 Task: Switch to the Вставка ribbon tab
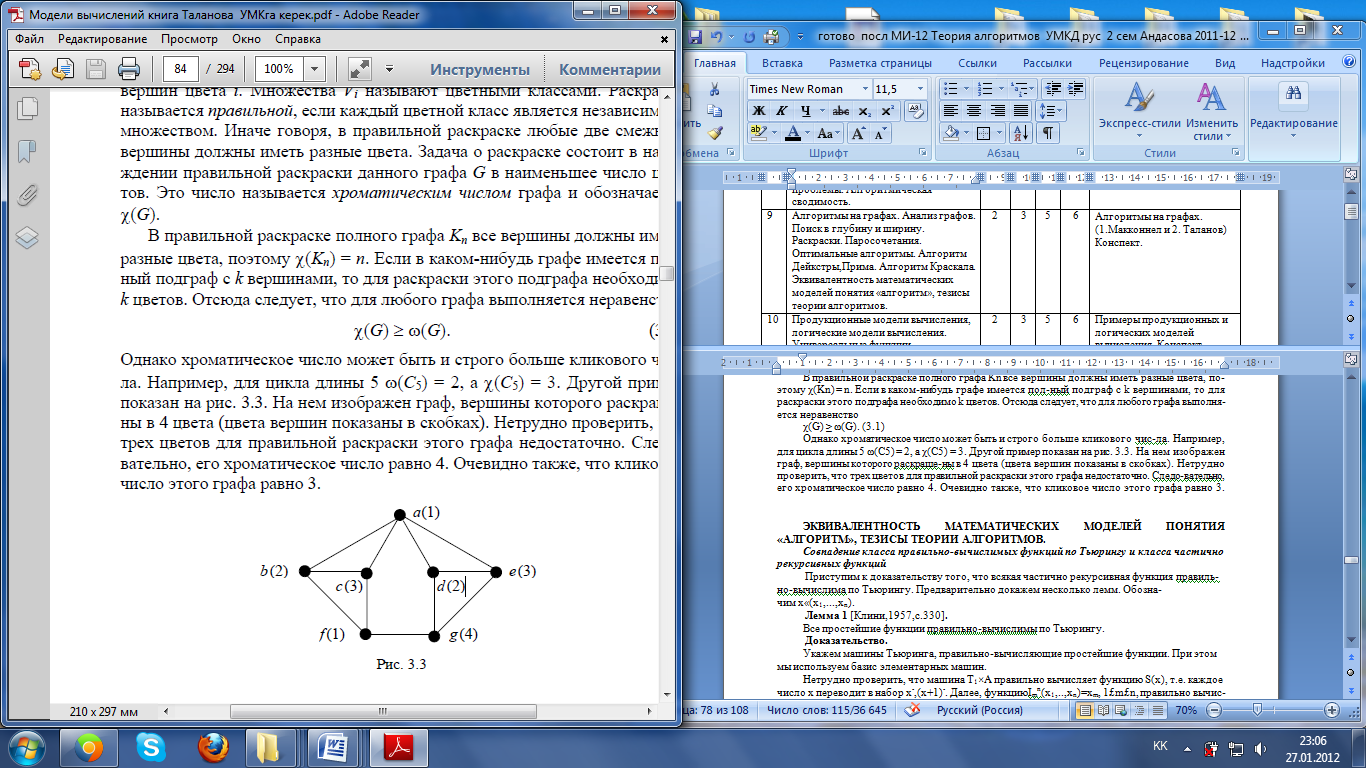tap(782, 62)
